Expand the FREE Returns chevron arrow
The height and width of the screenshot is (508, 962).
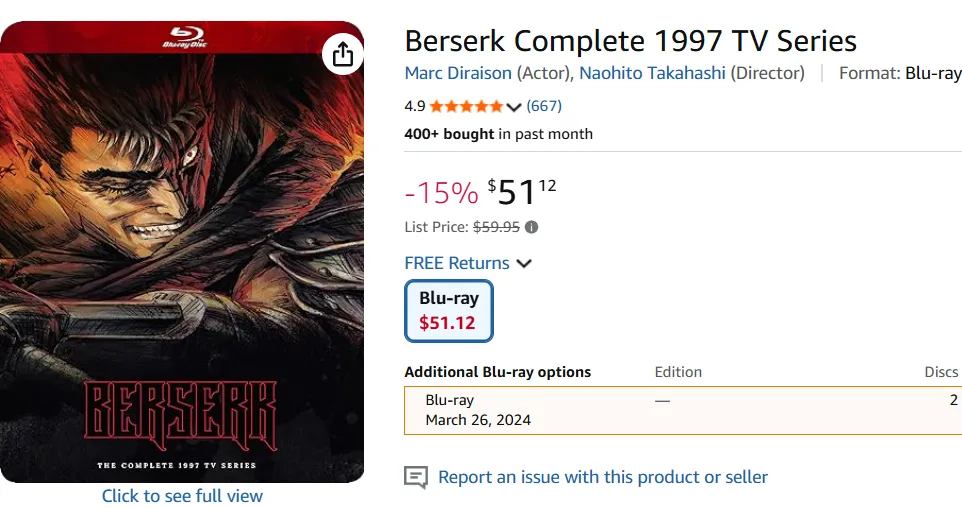point(524,263)
